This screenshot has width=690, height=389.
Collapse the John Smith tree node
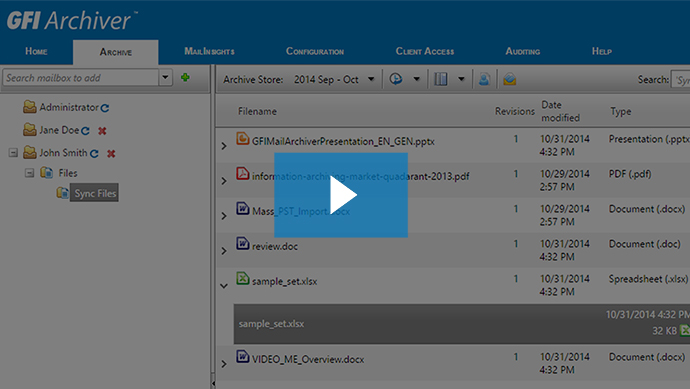[13, 153]
